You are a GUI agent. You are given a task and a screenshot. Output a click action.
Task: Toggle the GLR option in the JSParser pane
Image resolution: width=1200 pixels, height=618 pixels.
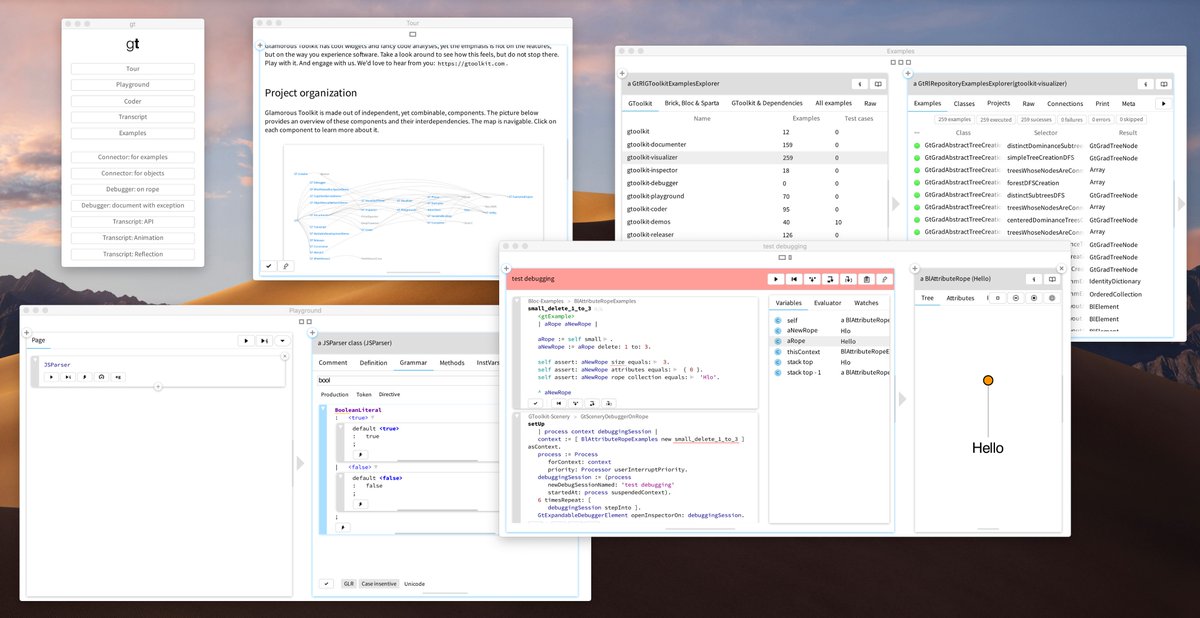(x=349, y=583)
